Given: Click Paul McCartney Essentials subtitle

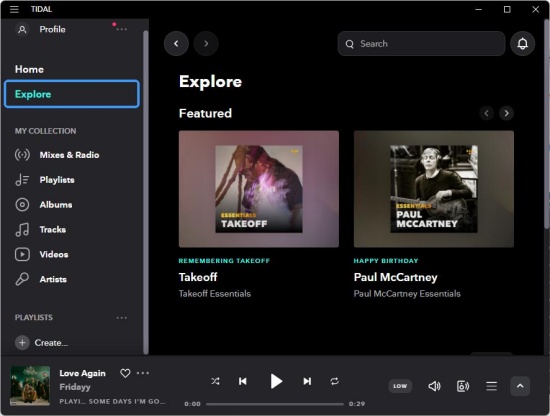Looking at the screenshot, I should pos(407,294).
